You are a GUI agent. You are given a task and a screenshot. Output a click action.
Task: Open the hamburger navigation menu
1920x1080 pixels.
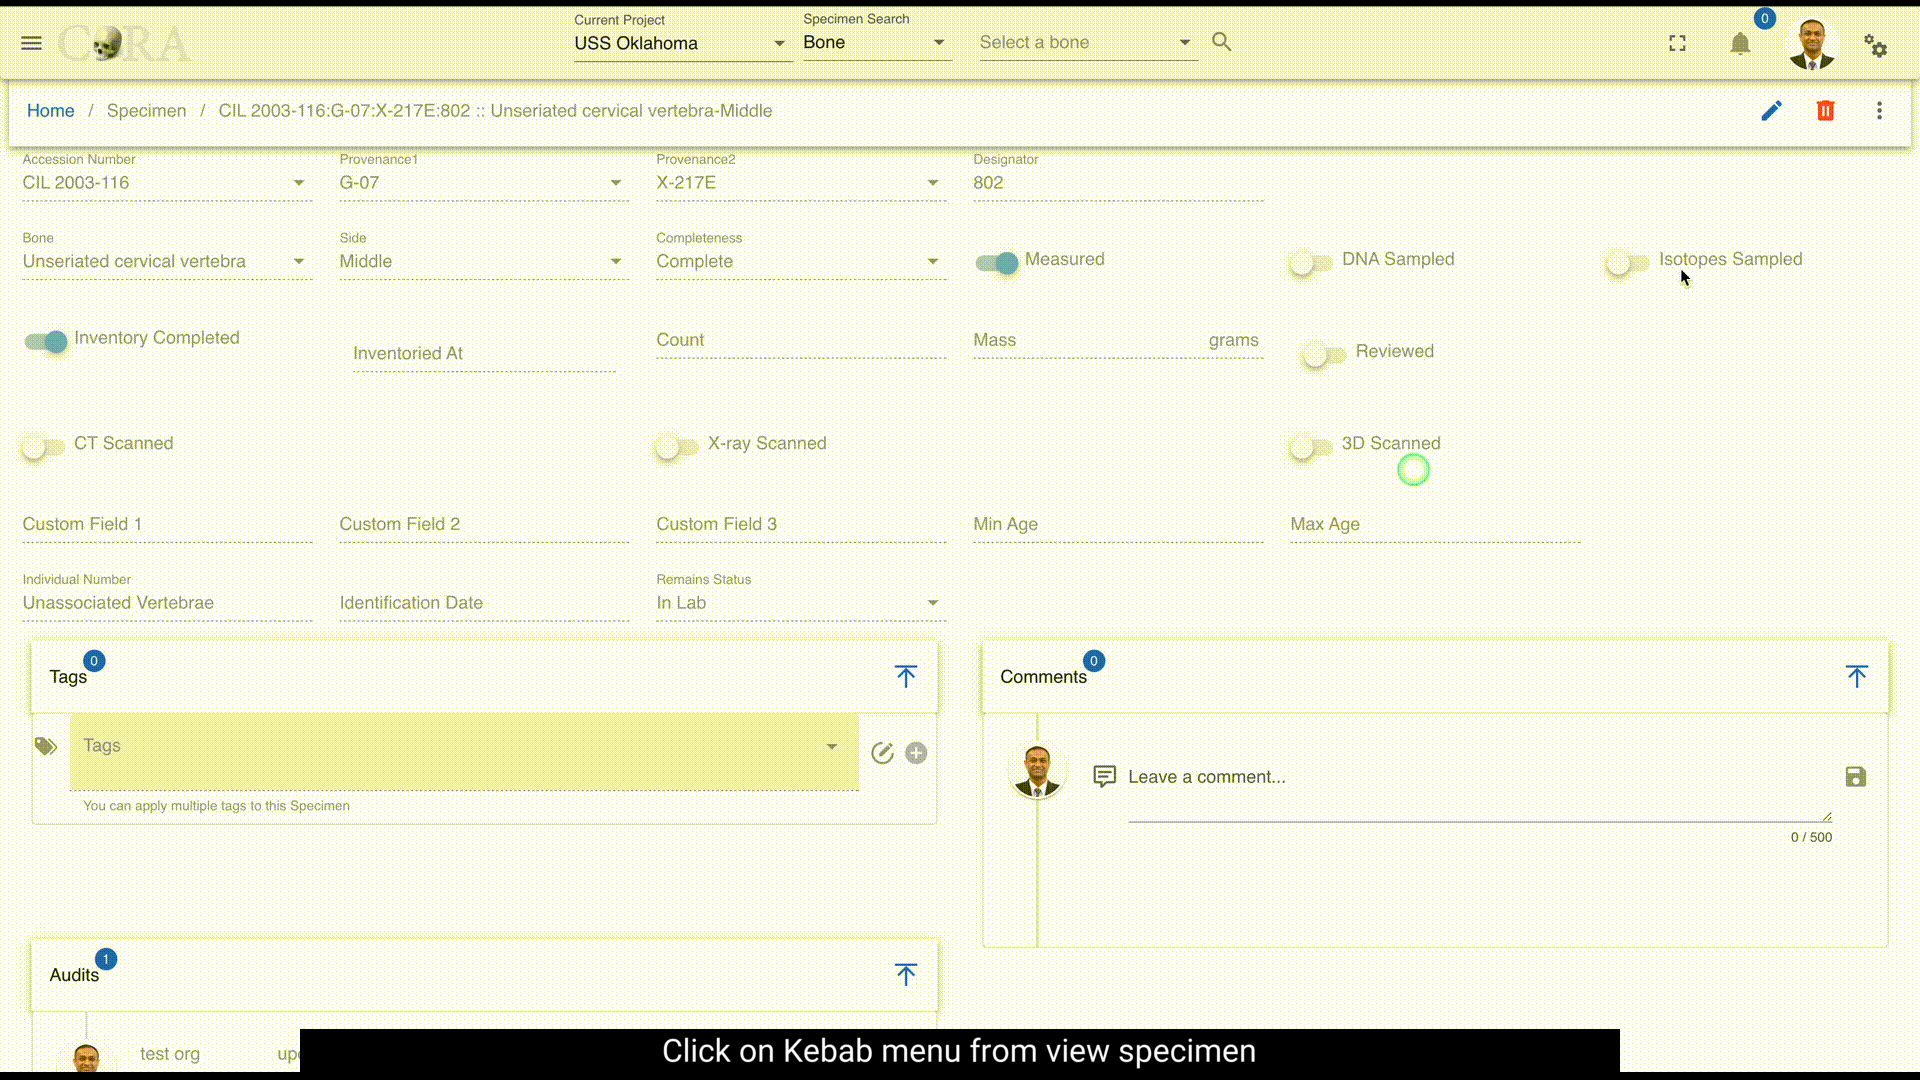pos(31,43)
